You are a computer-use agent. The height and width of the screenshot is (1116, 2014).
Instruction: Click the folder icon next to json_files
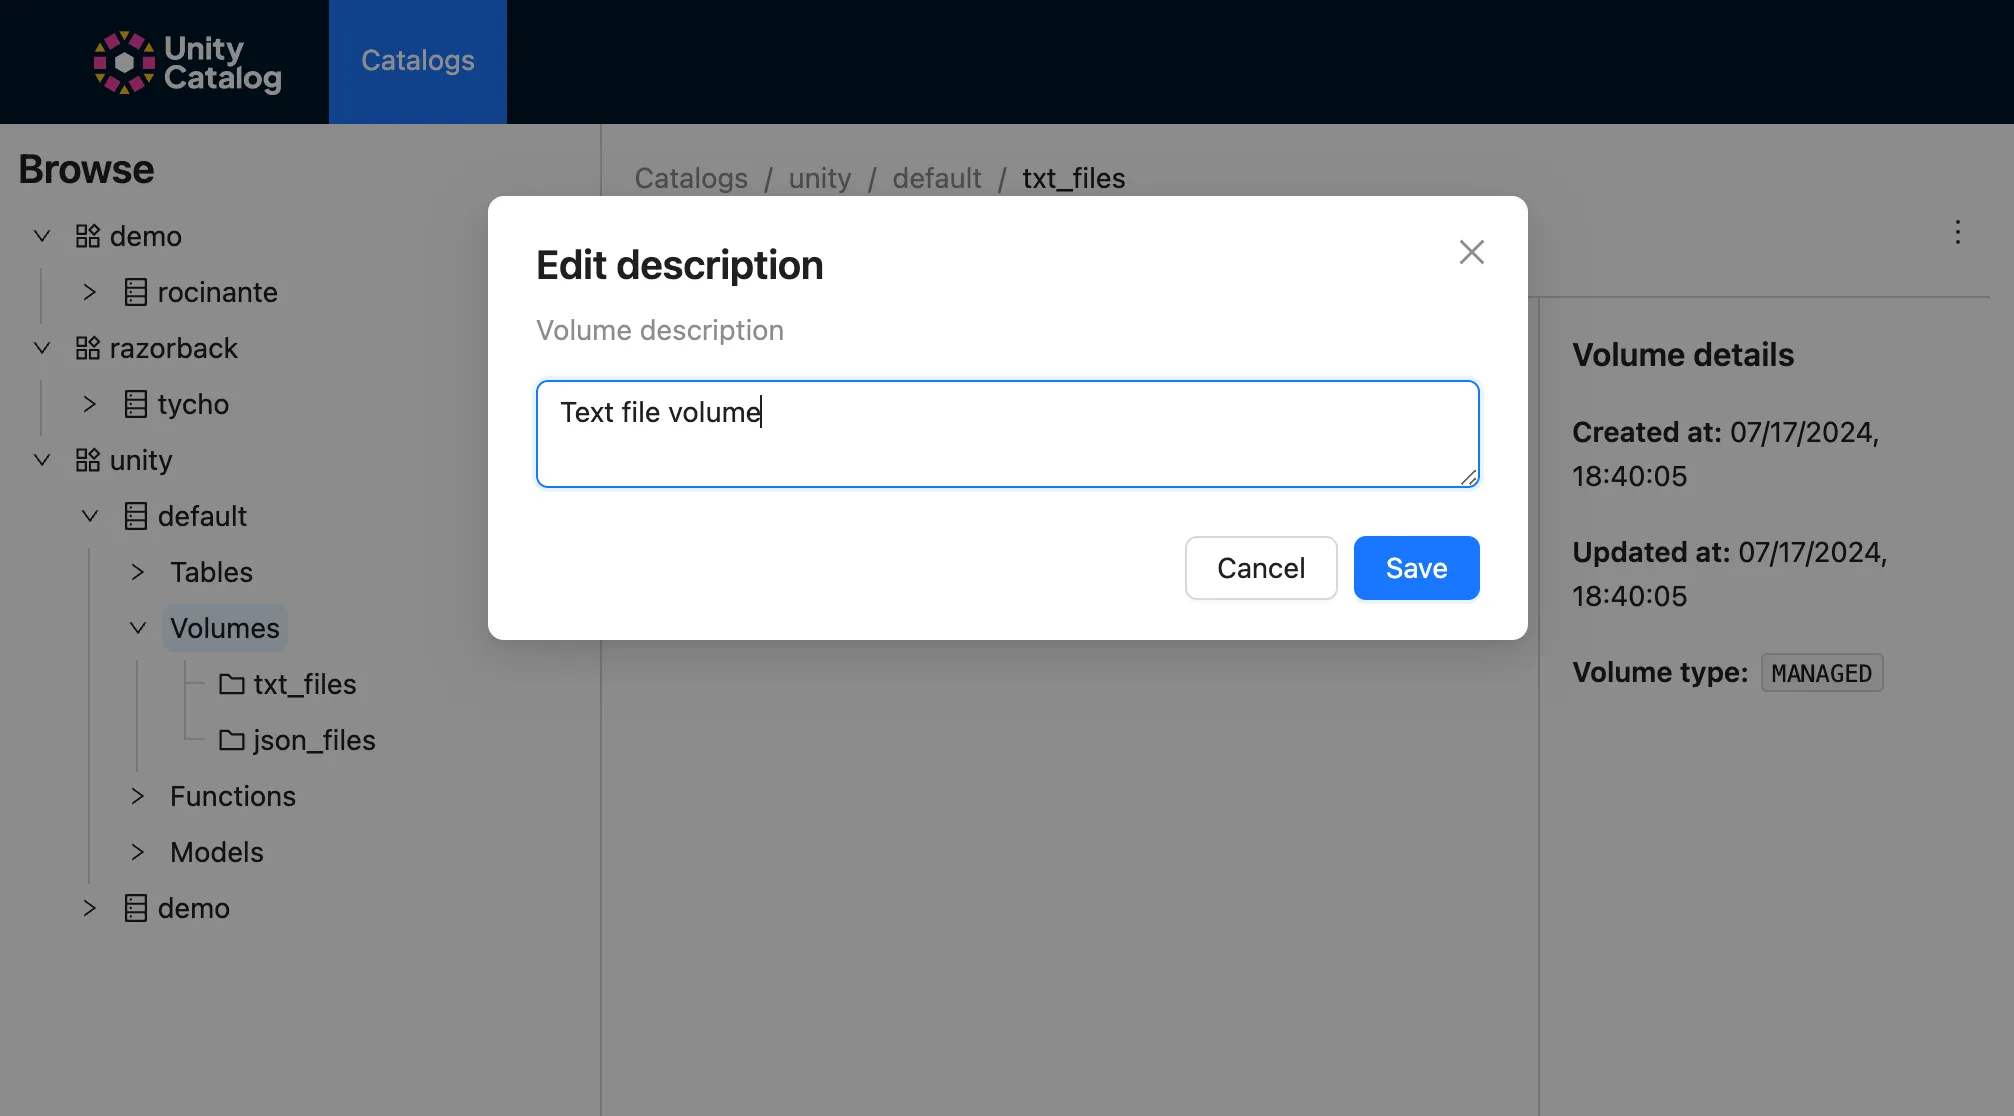point(231,740)
